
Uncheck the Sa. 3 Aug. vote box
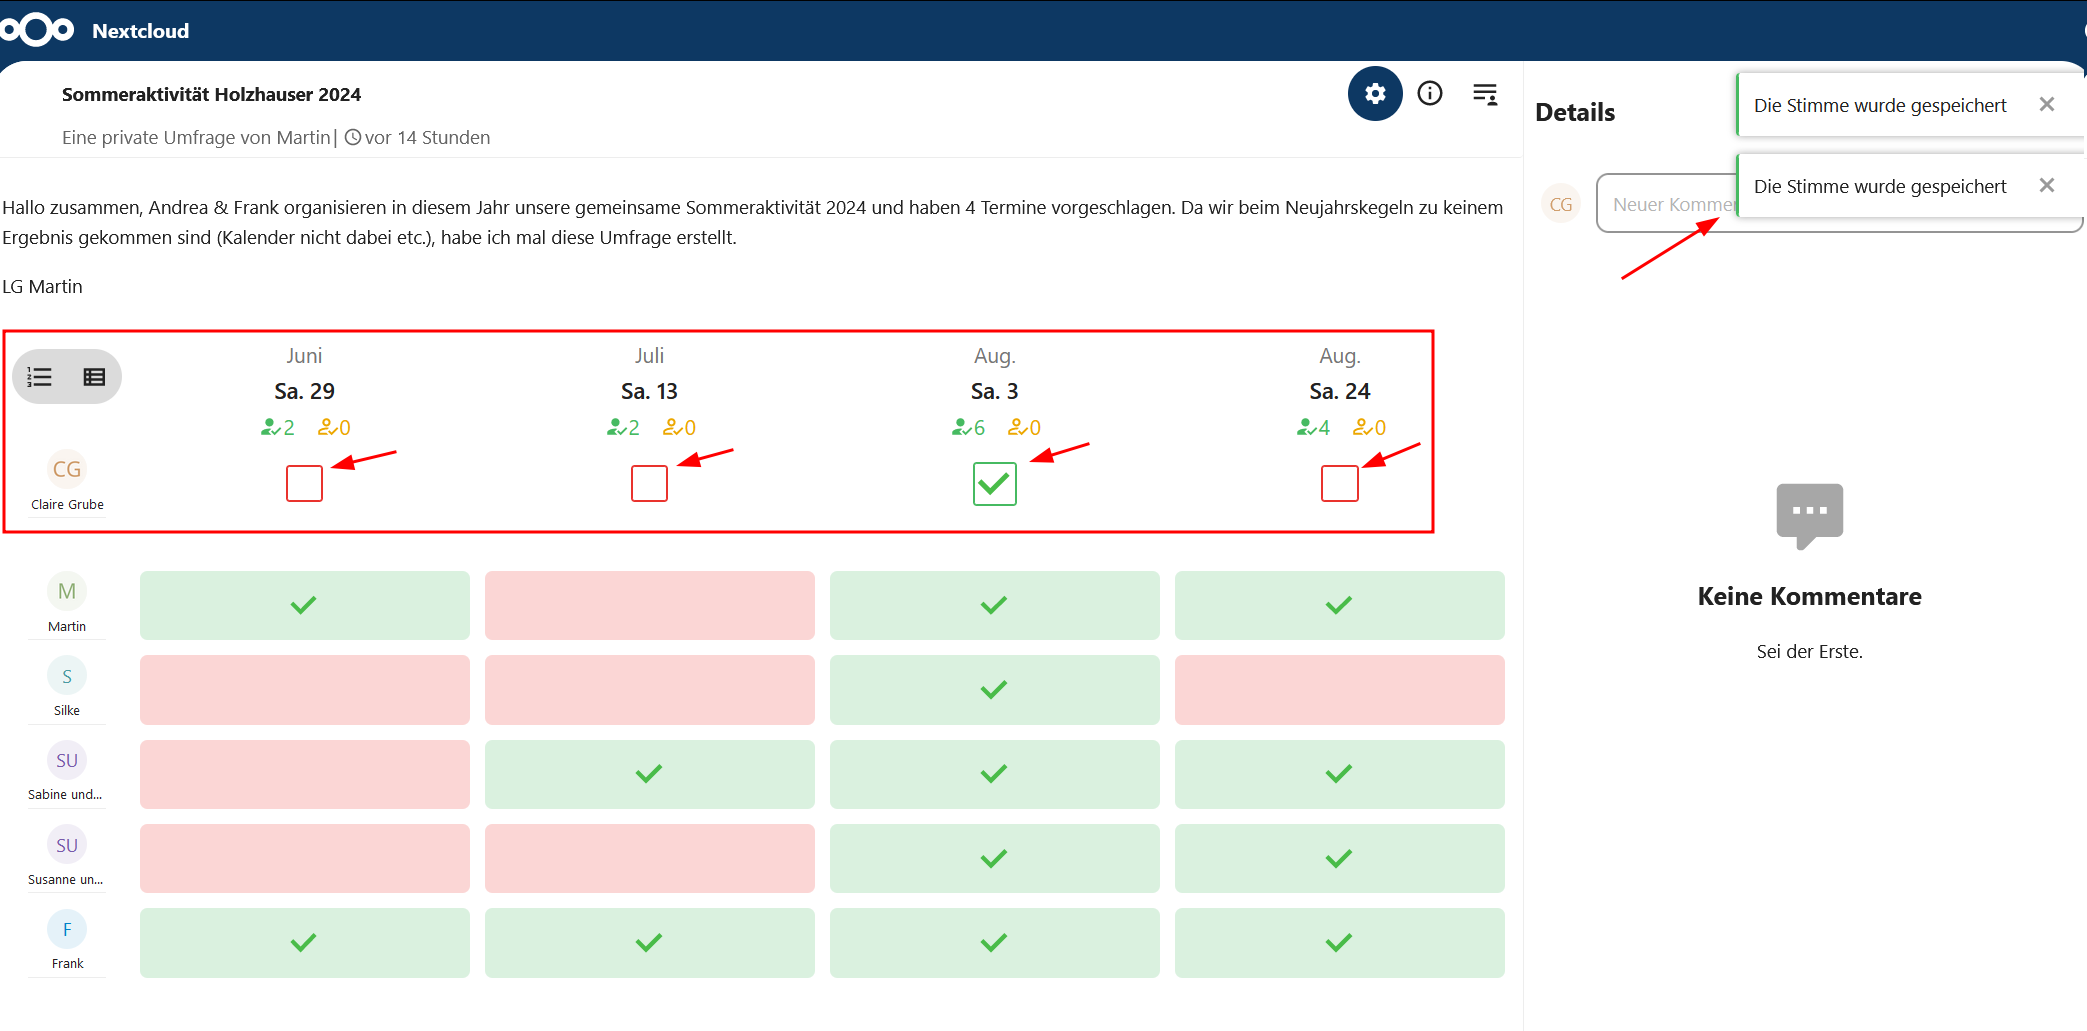(x=994, y=484)
